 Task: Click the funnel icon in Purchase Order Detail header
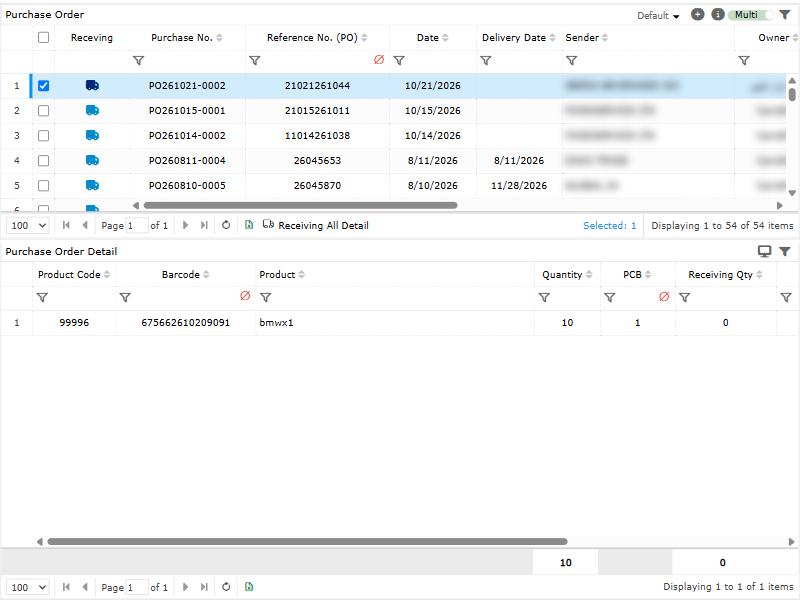[x=785, y=251]
